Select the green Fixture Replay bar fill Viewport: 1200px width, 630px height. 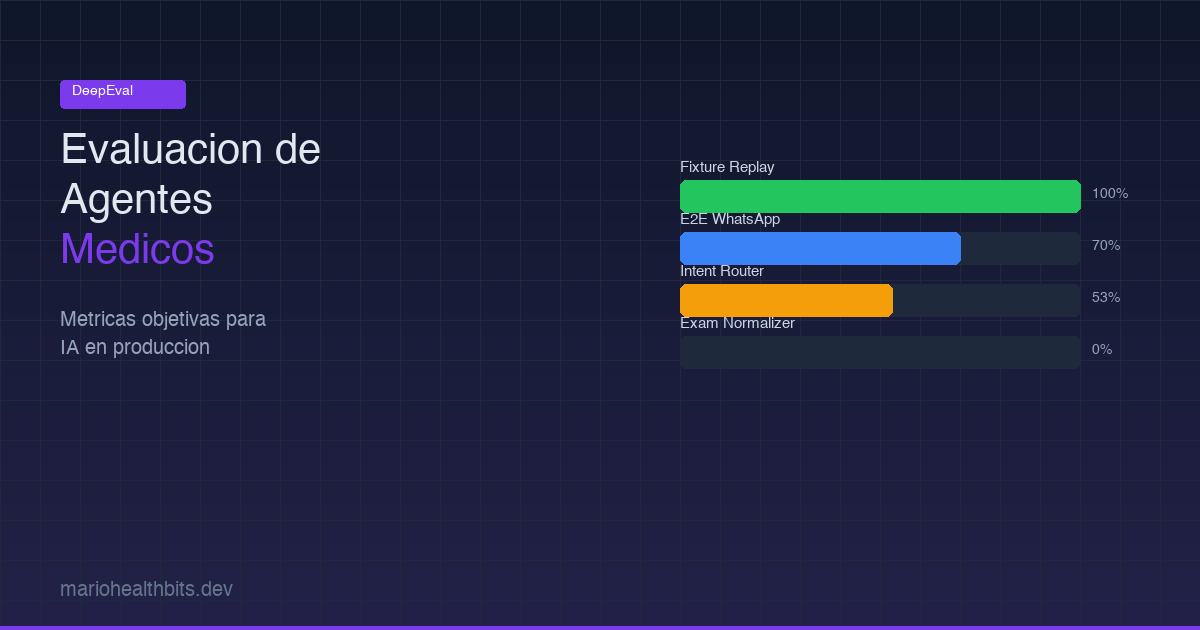pyautogui.click(x=880, y=196)
